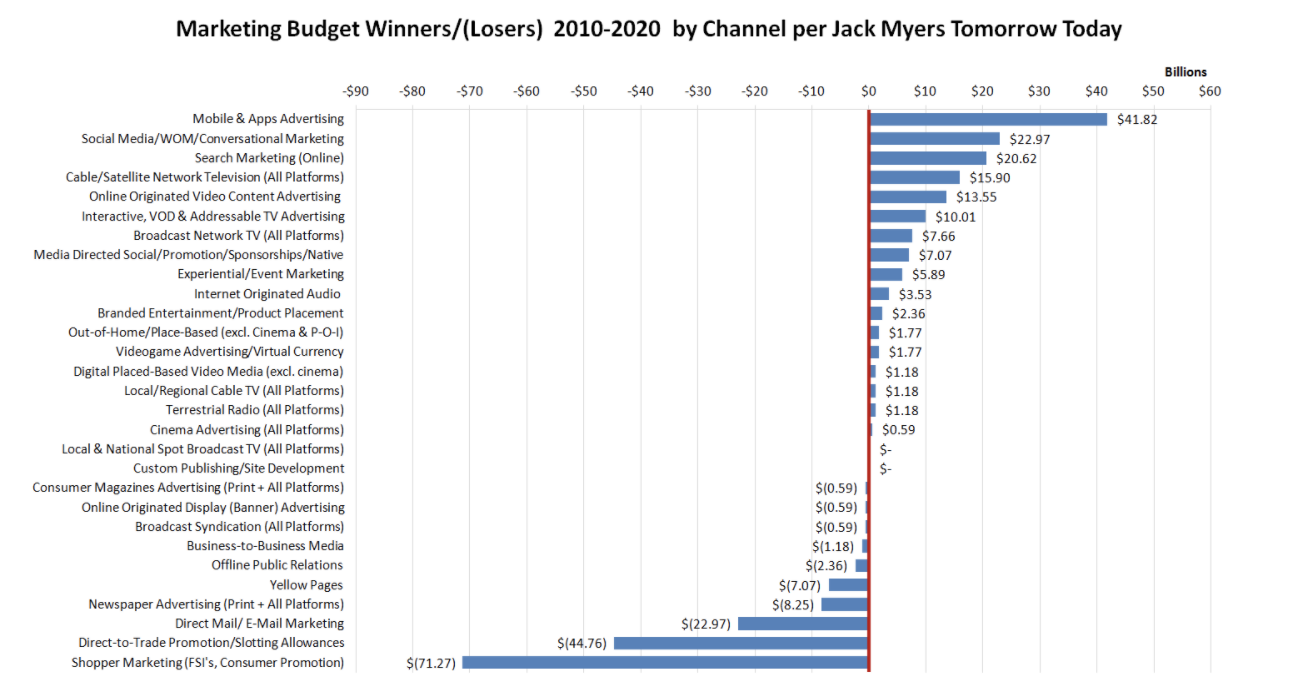Click the $0 axis tick label
The image size is (1298, 700).
868,91
